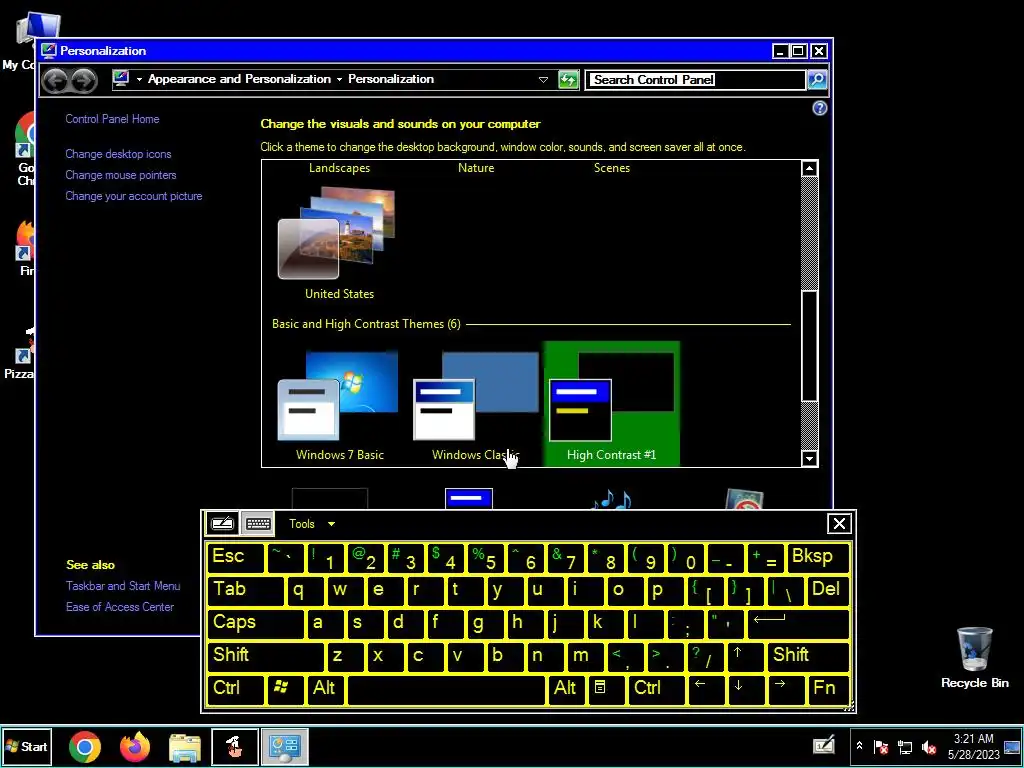Open Windows Explorer folder from taskbar
This screenshot has width=1024, height=768.
[185, 747]
